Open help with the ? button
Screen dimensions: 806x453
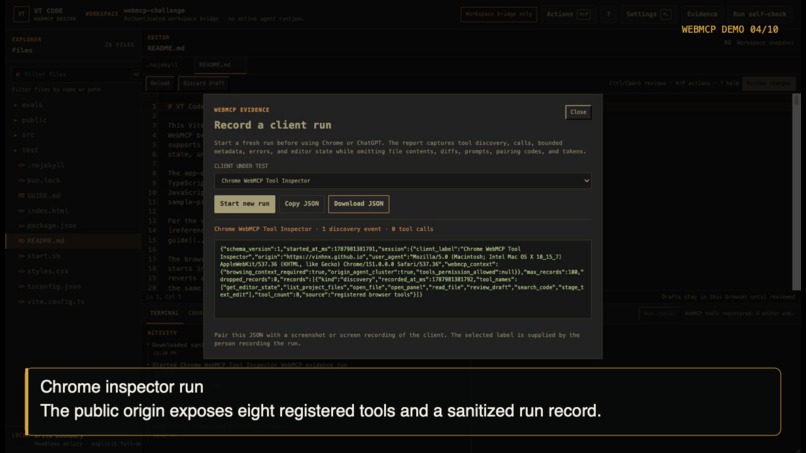(x=608, y=14)
